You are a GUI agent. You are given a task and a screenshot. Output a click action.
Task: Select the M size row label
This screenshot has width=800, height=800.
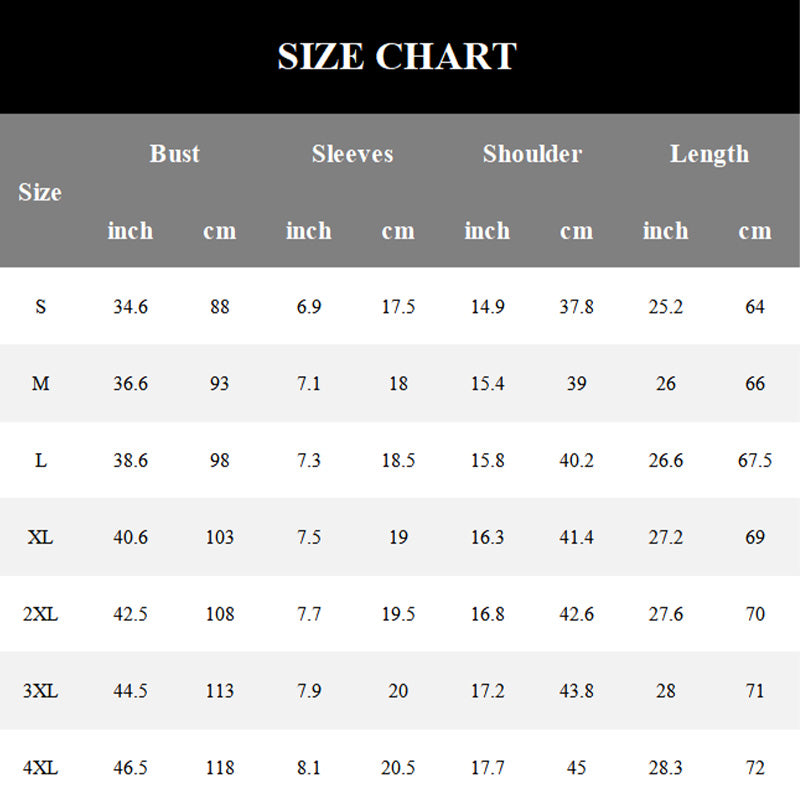click(40, 384)
